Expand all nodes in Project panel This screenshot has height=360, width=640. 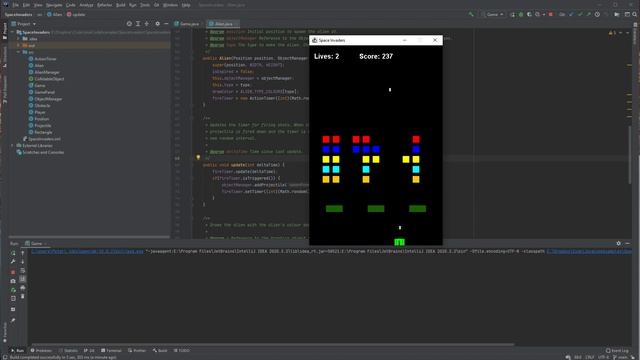[138, 24]
